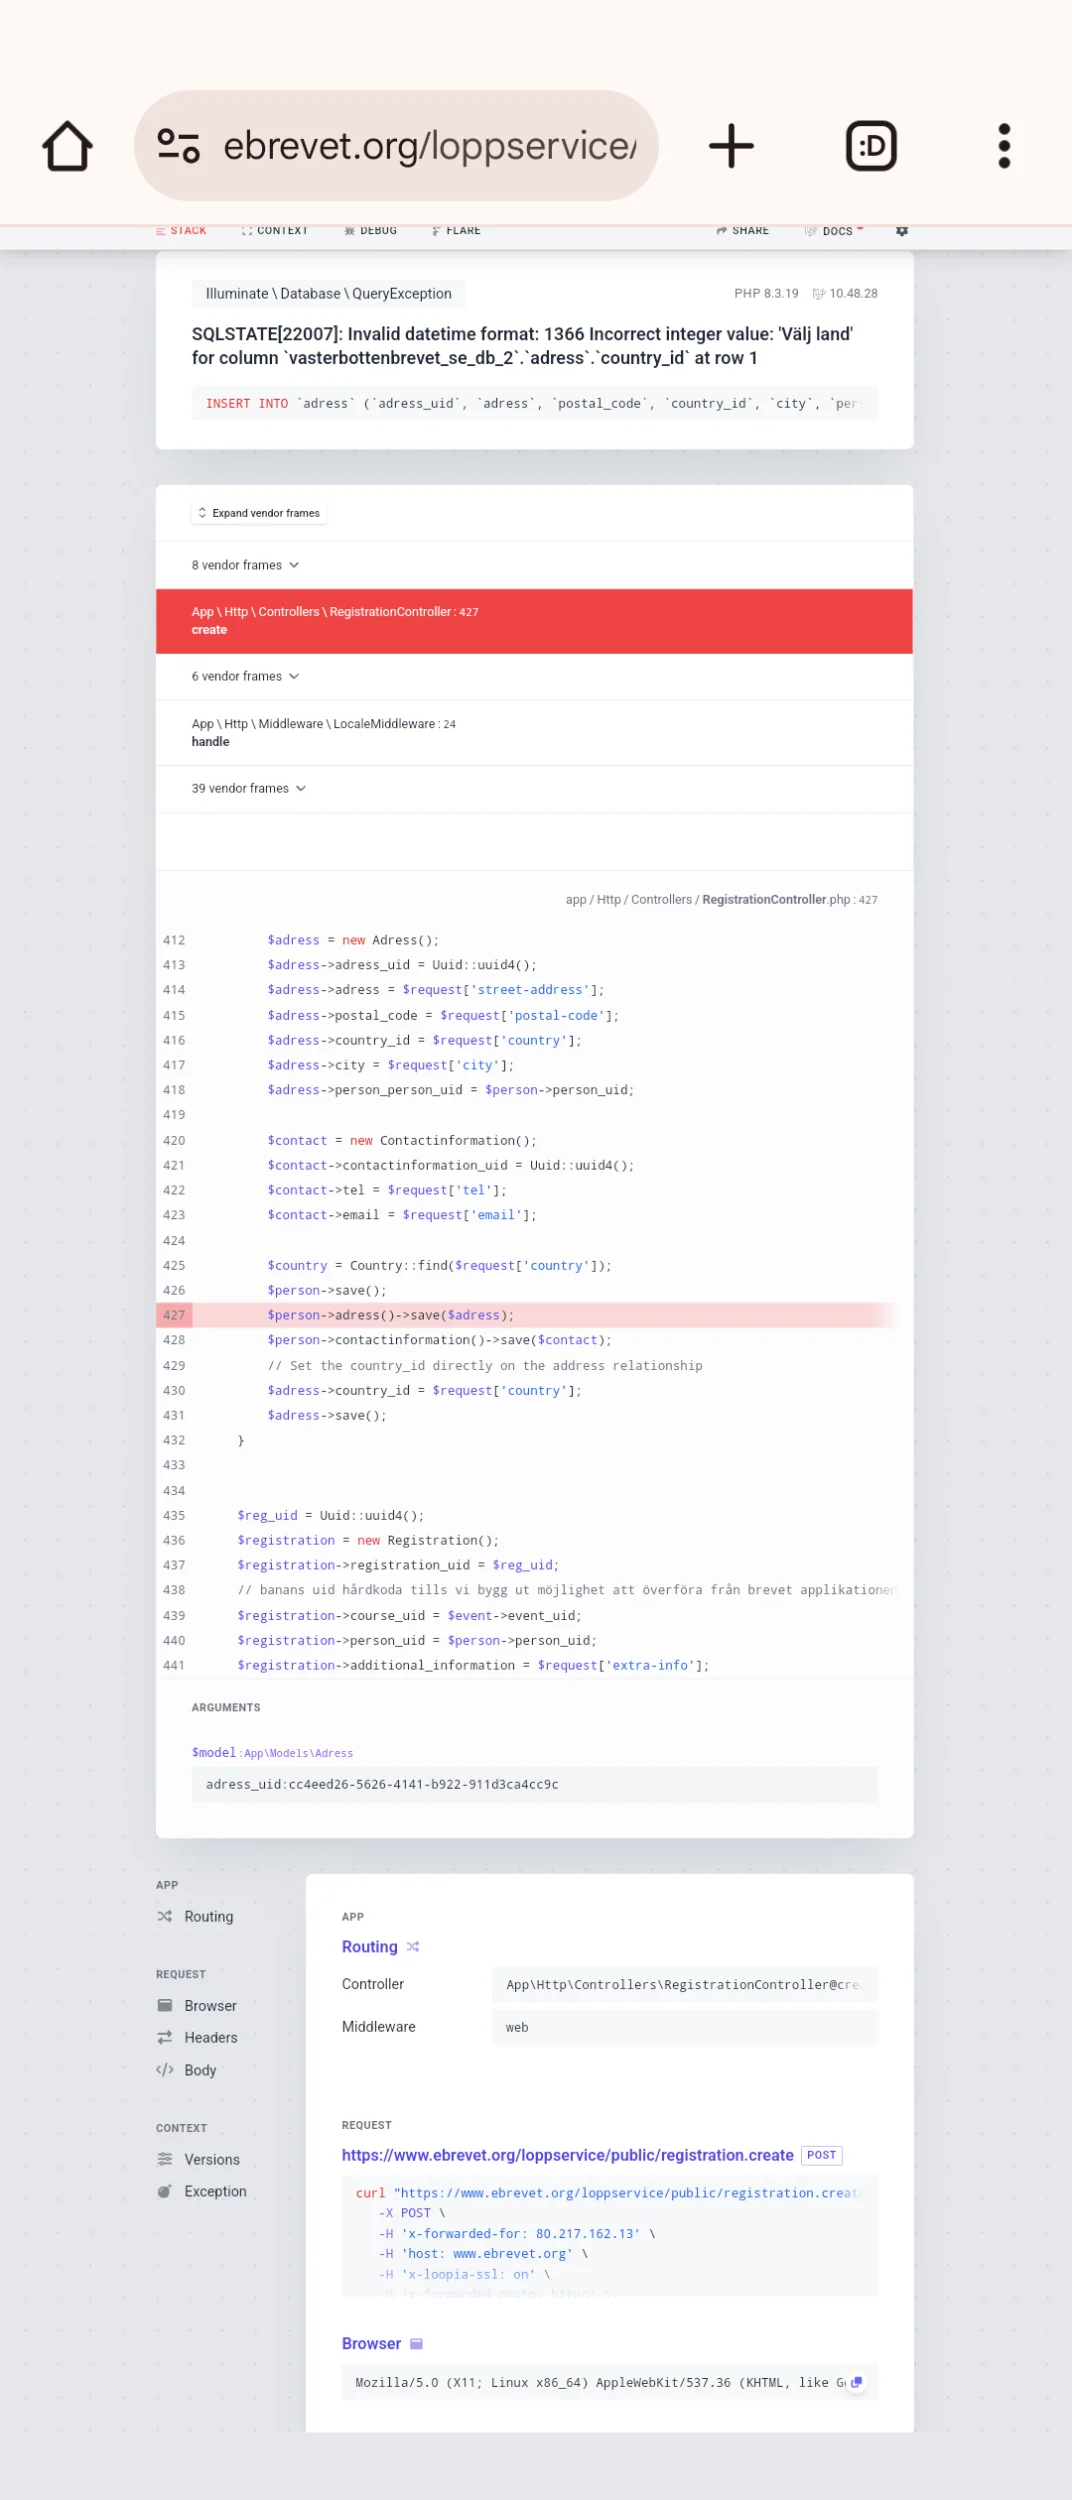Click the settings gear in Ignition header
Viewport: 1072px width, 2500px height.
902,230
